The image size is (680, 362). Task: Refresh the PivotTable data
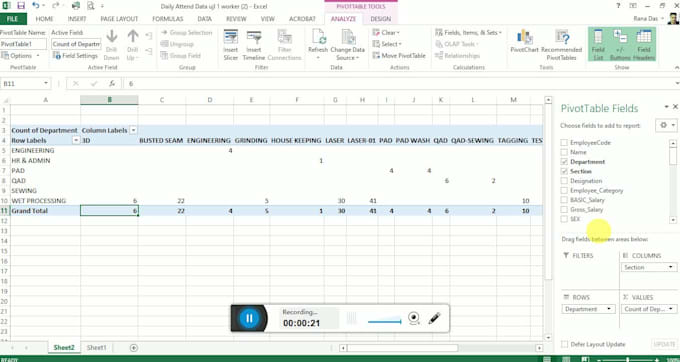[318, 45]
